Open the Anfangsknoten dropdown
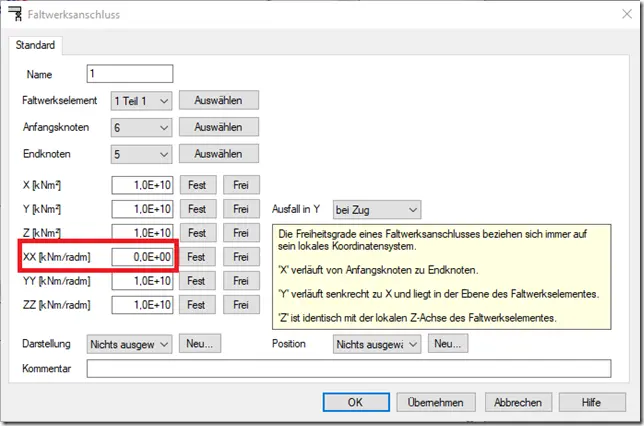The image size is (644, 426). pos(141,128)
